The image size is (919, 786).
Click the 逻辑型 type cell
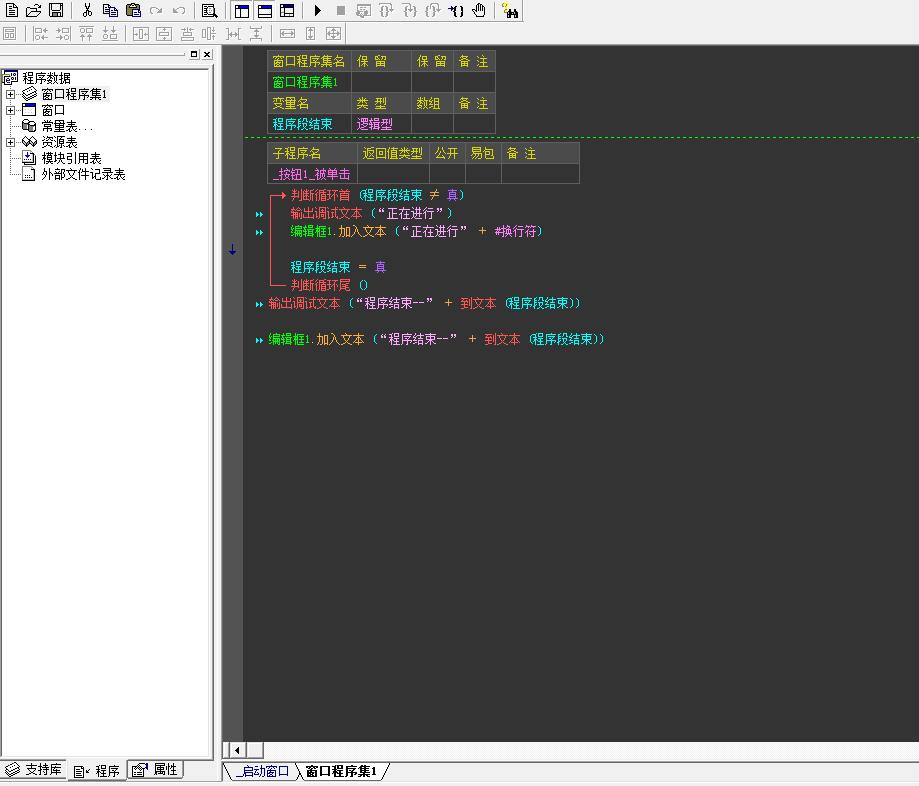(382, 124)
